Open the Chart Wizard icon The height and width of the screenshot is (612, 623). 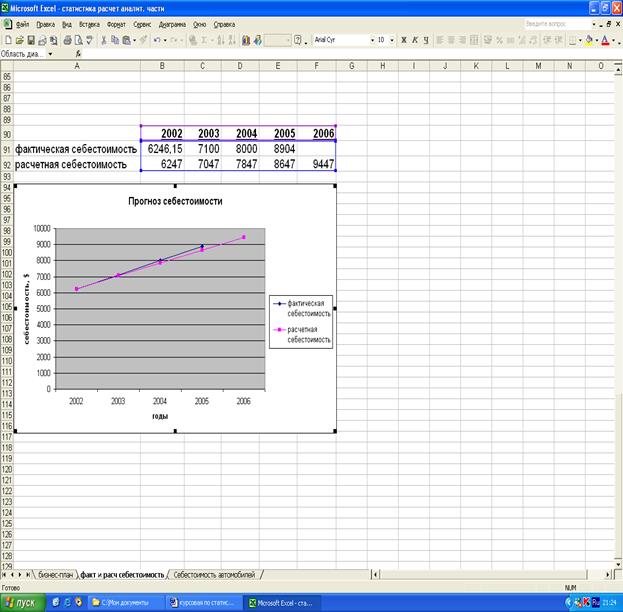click(x=246, y=40)
